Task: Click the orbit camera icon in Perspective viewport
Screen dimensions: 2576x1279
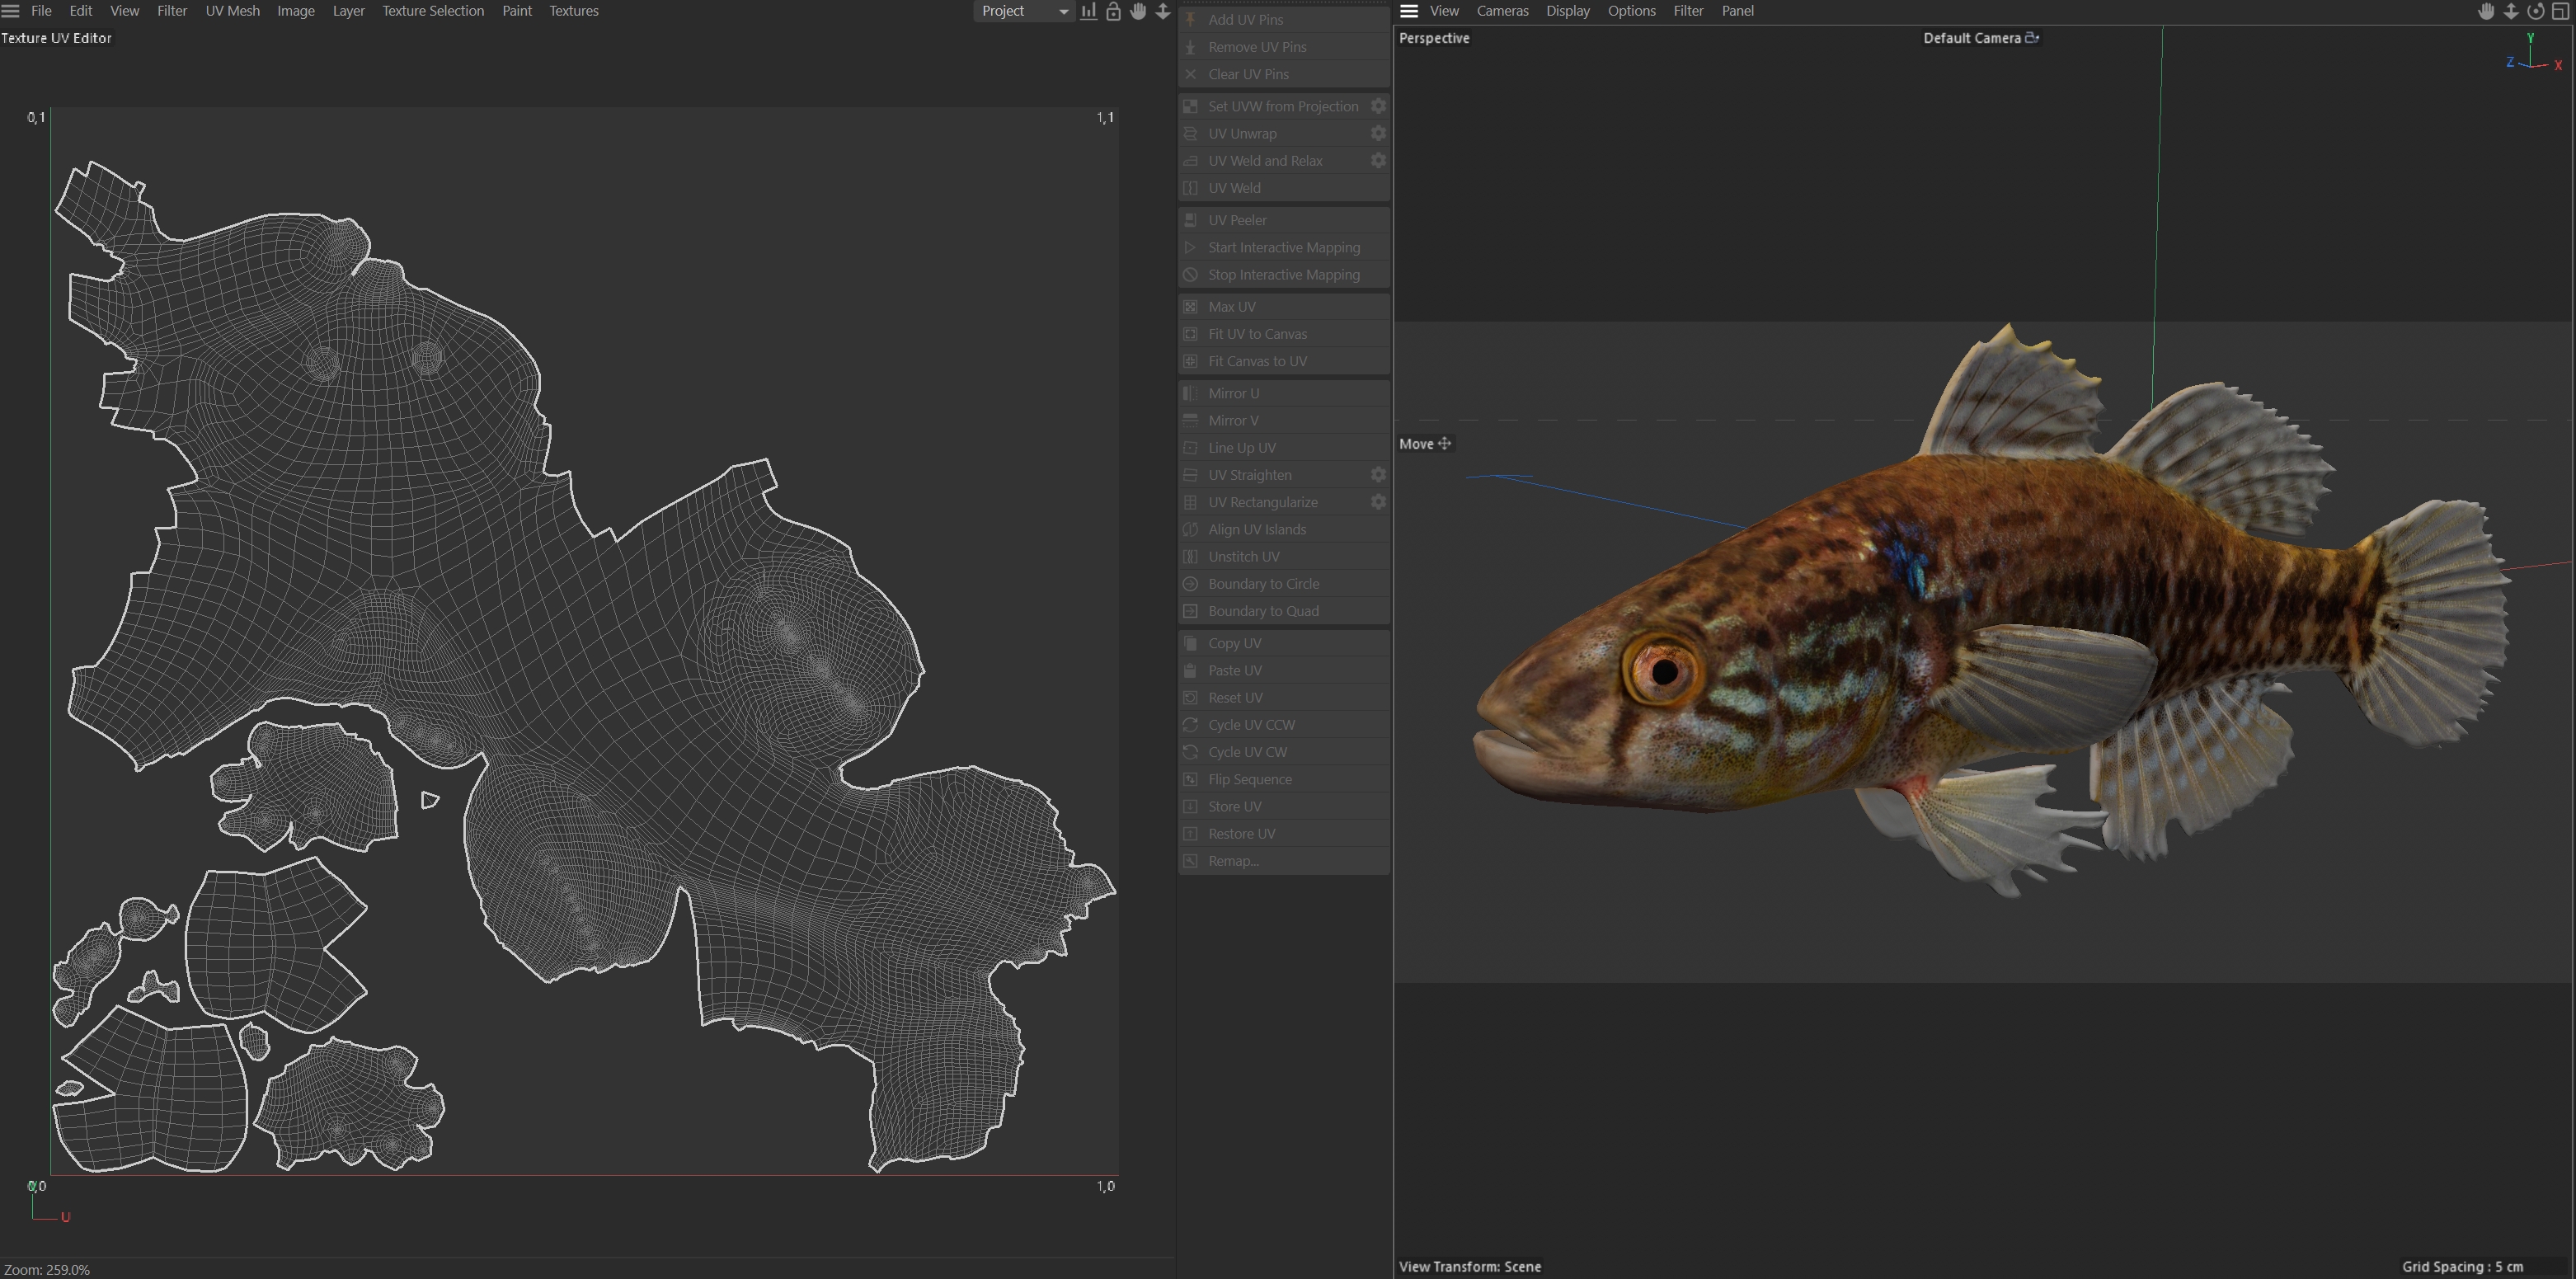Action: coord(2535,11)
